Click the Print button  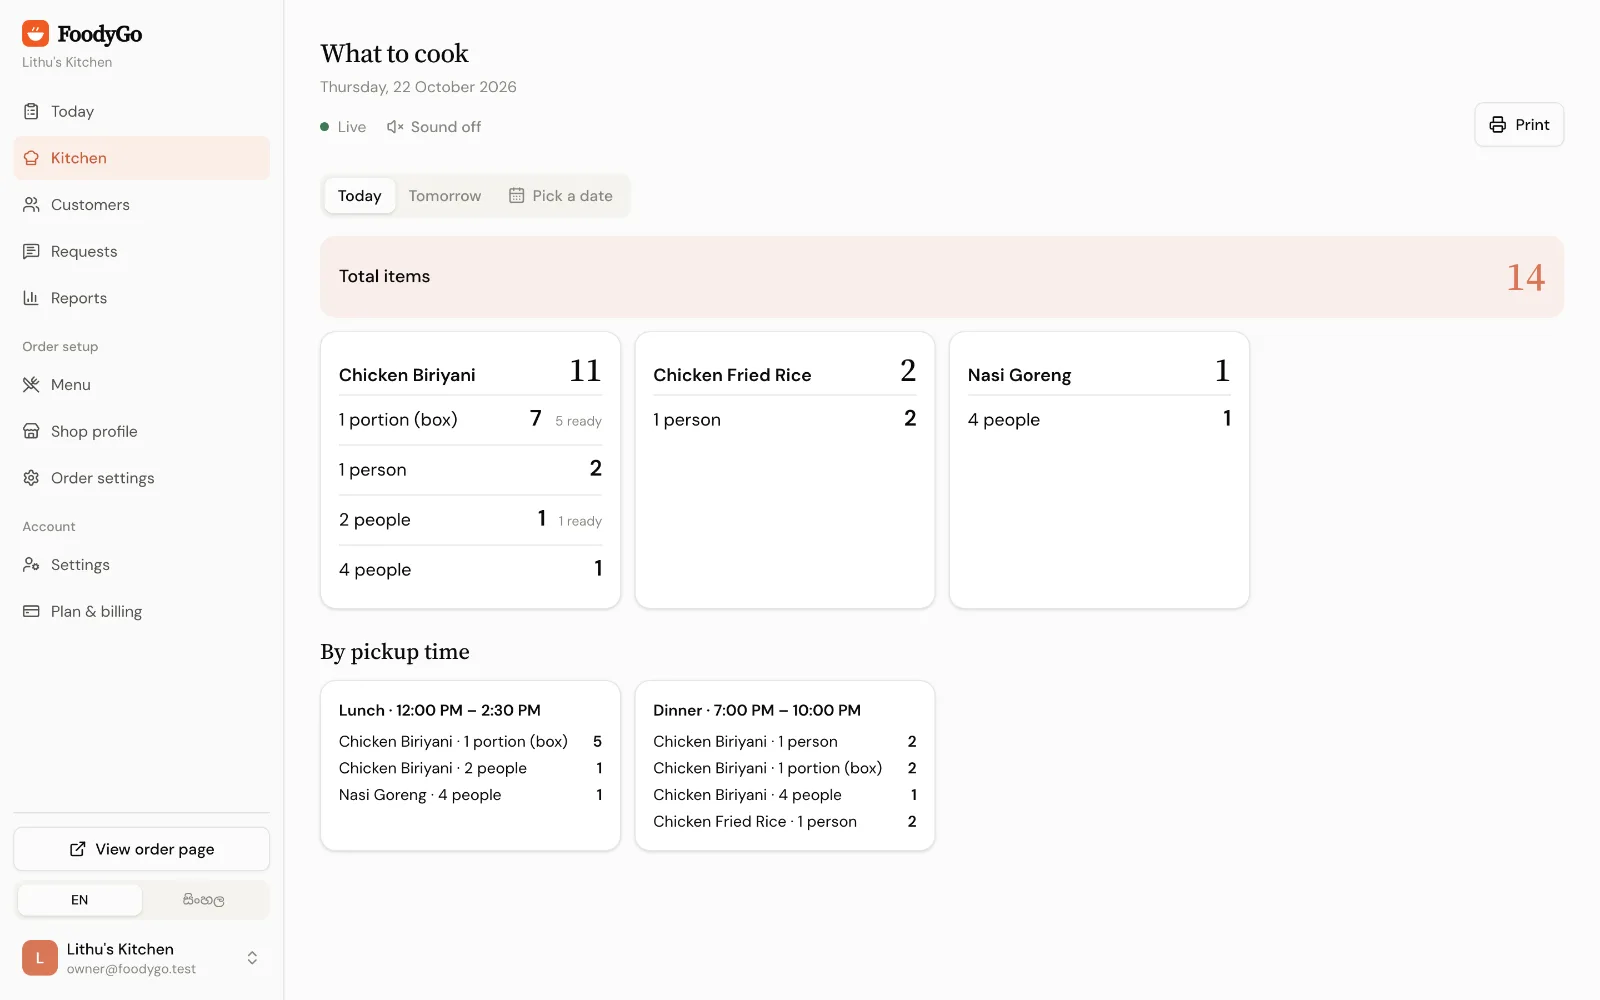coord(1519,125)
